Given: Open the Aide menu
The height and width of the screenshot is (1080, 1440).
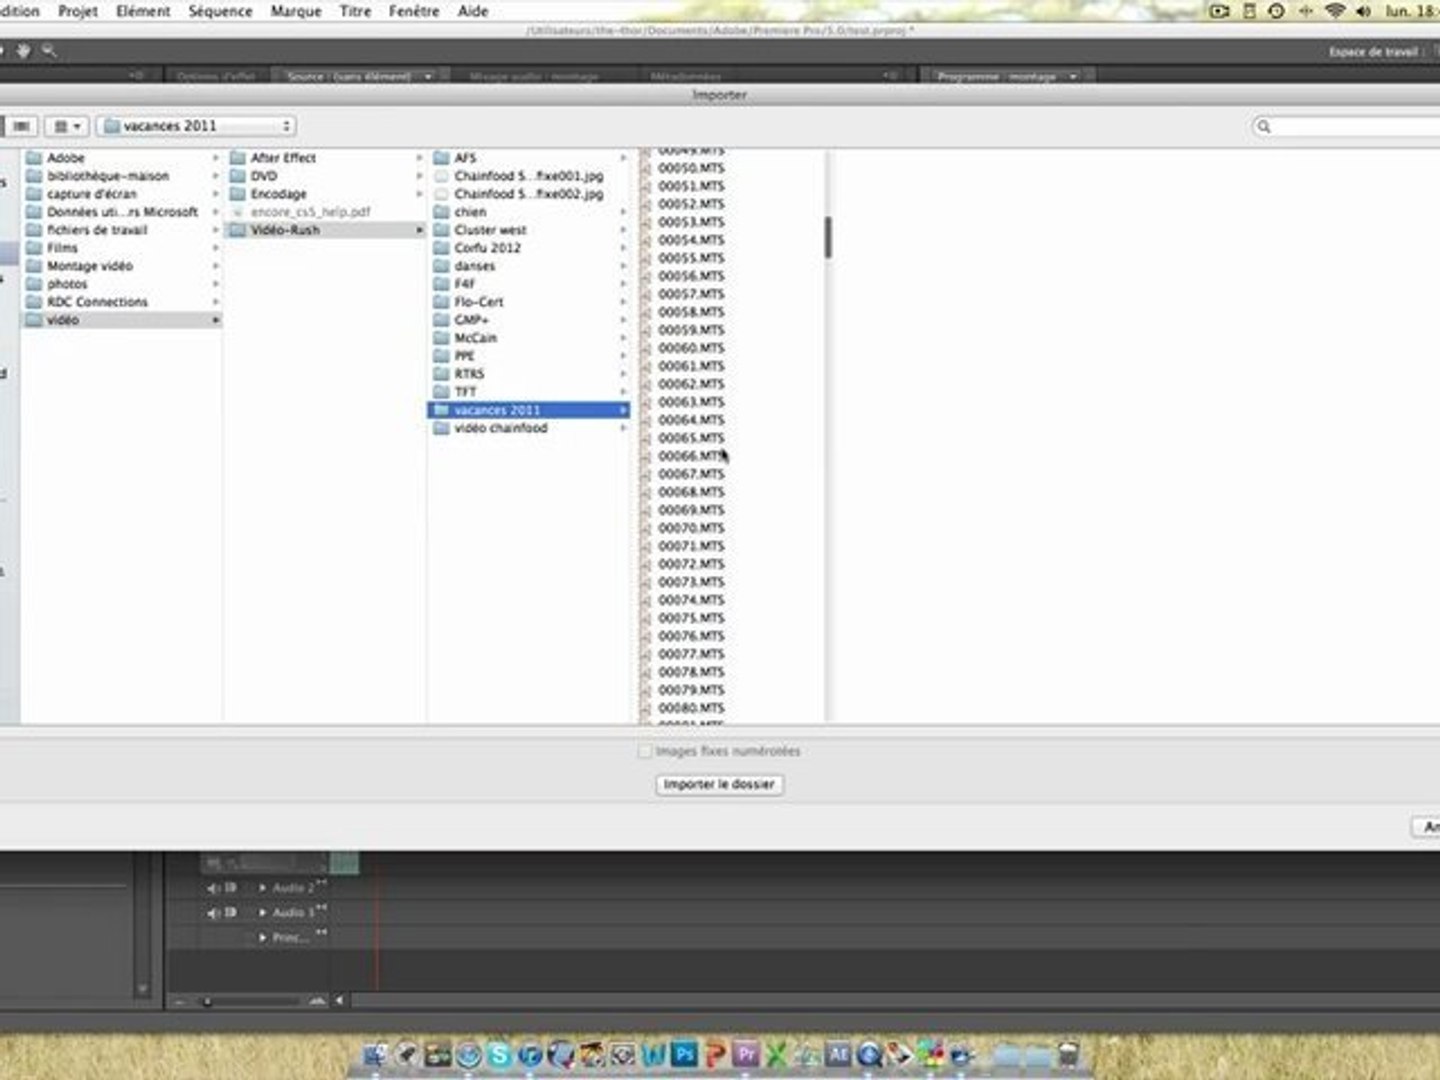Looking at the screenshot, I should point(473,11).
